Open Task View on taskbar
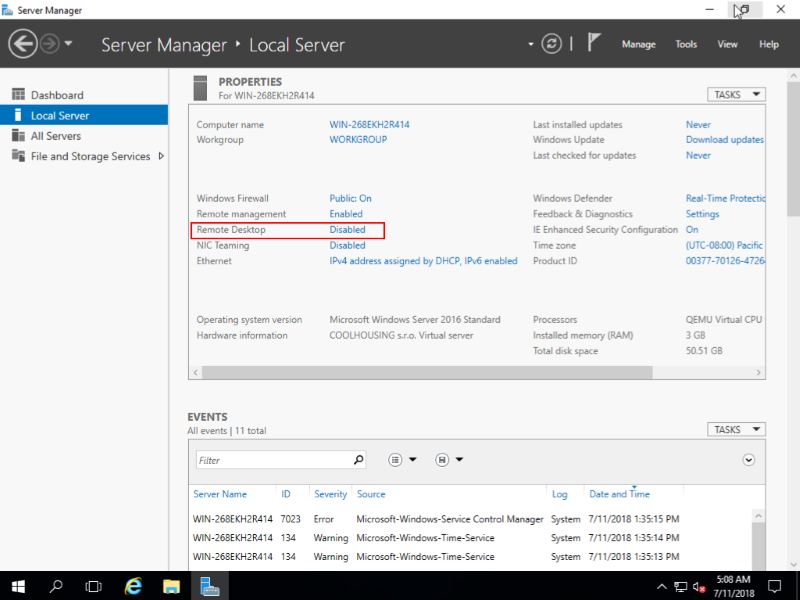The height and width of the screenshot is (600, 800). pos(93,586)
